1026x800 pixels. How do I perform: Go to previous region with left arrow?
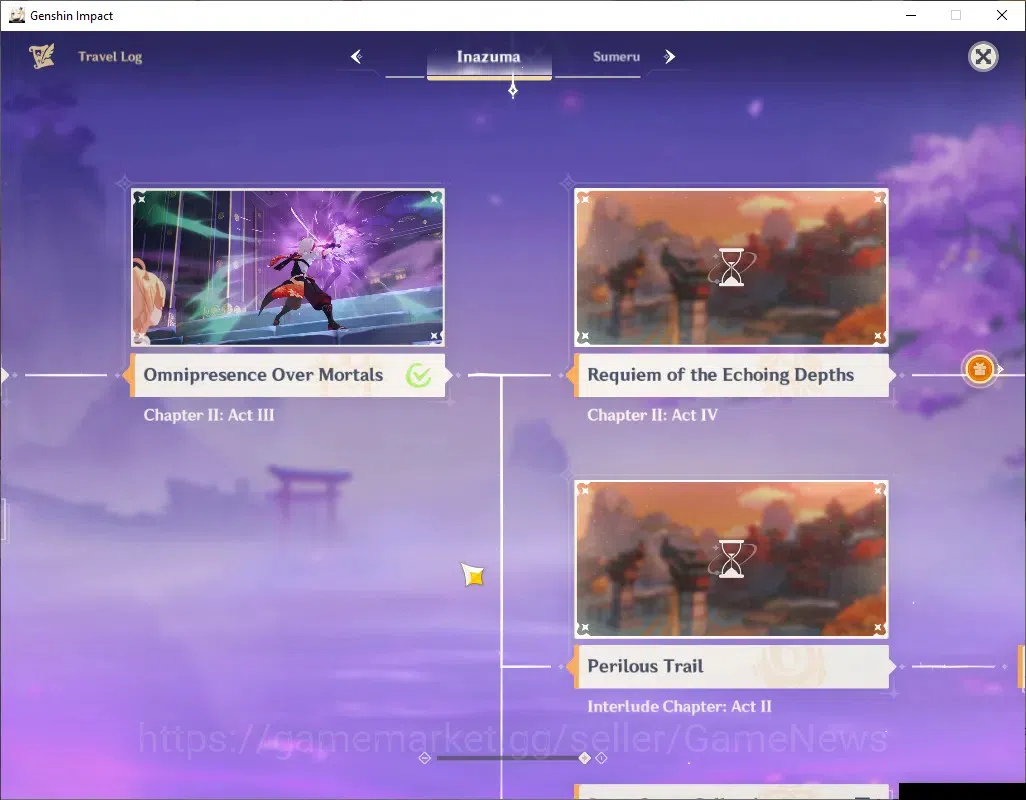(356, 57)
